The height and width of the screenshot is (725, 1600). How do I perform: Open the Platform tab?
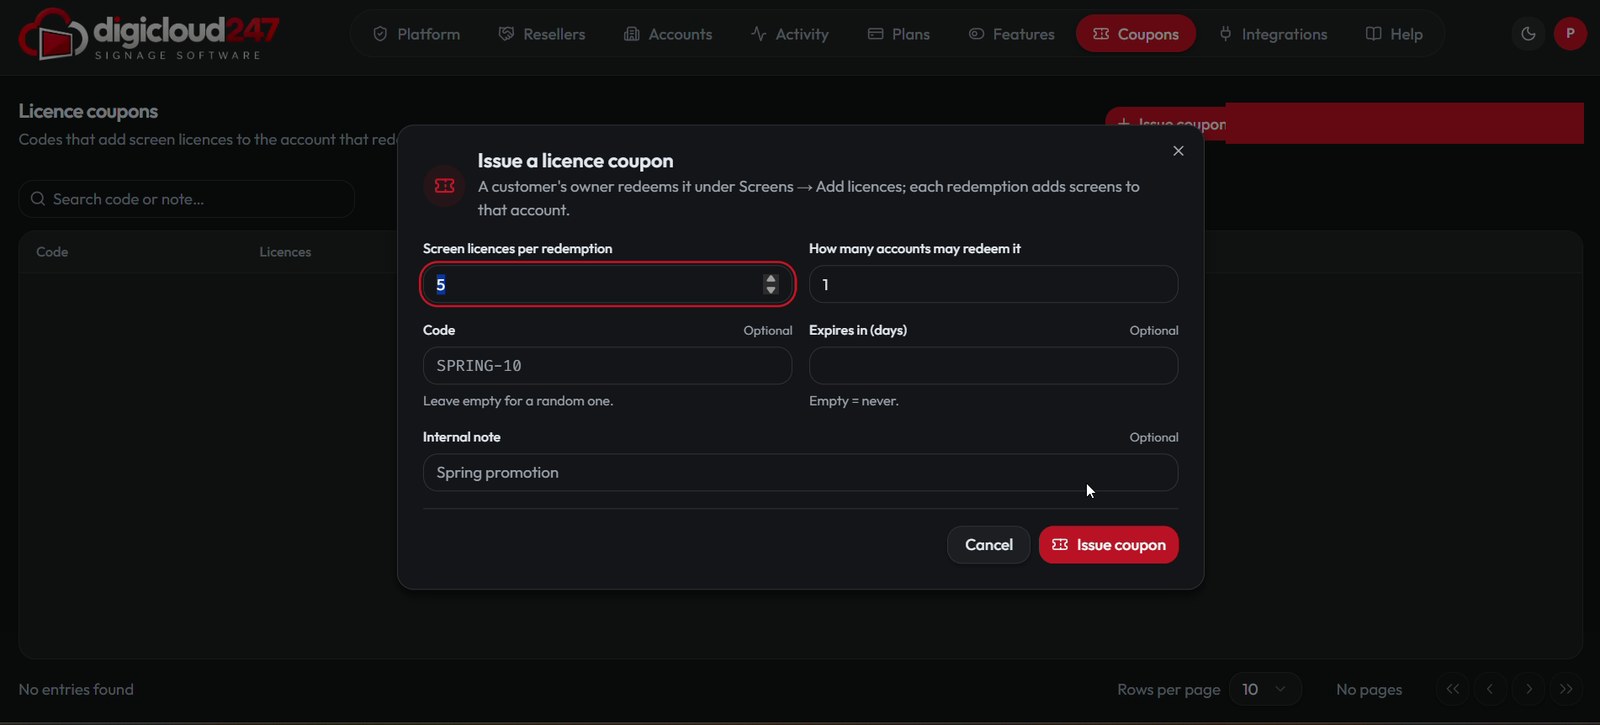pos(416,34)
